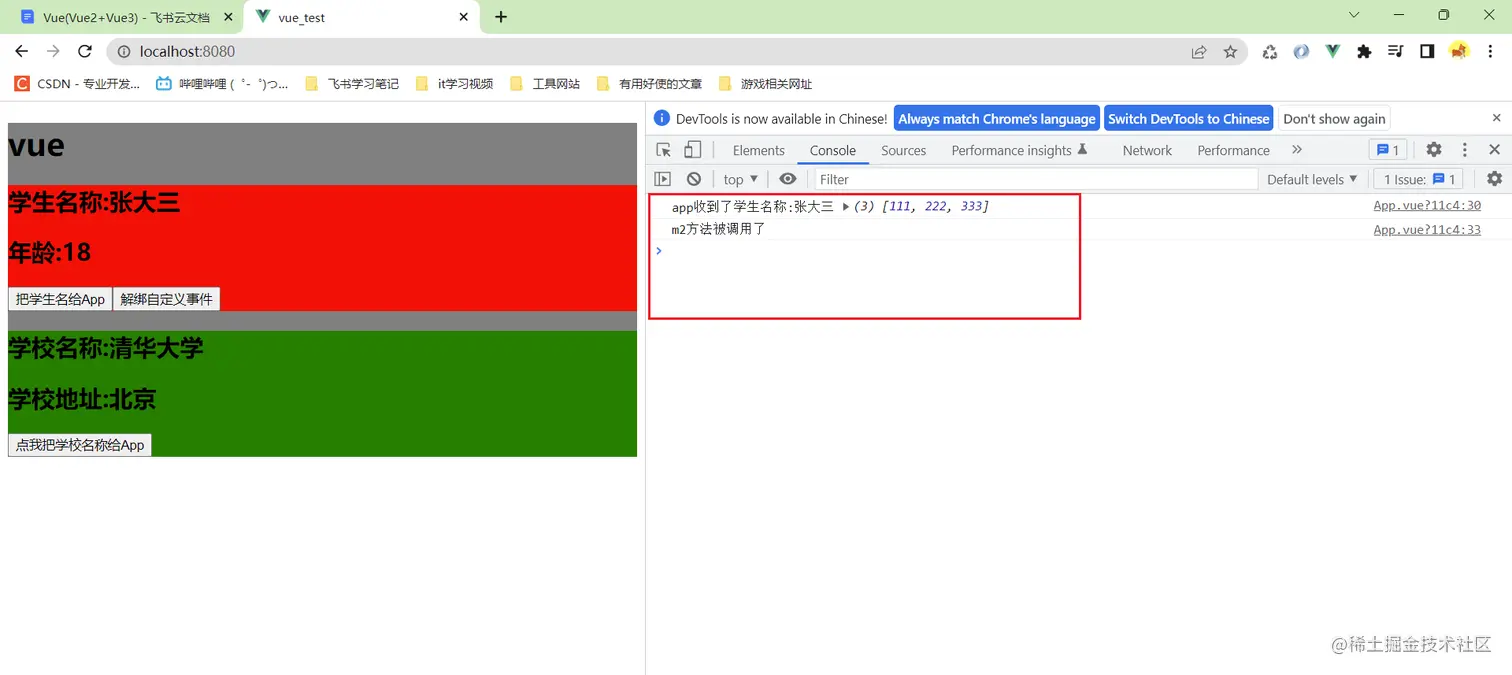Go forward to the next page
Image resolution: width=1512 pixels, height=675 pixels.
[53, 51]
